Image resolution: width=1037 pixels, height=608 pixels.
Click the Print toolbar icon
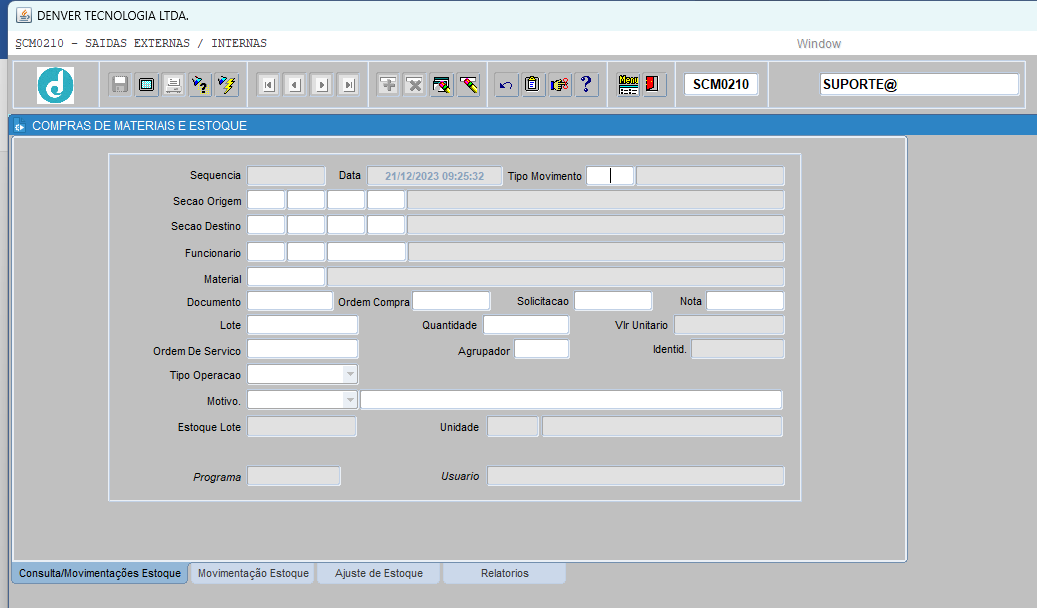[173, 85]
